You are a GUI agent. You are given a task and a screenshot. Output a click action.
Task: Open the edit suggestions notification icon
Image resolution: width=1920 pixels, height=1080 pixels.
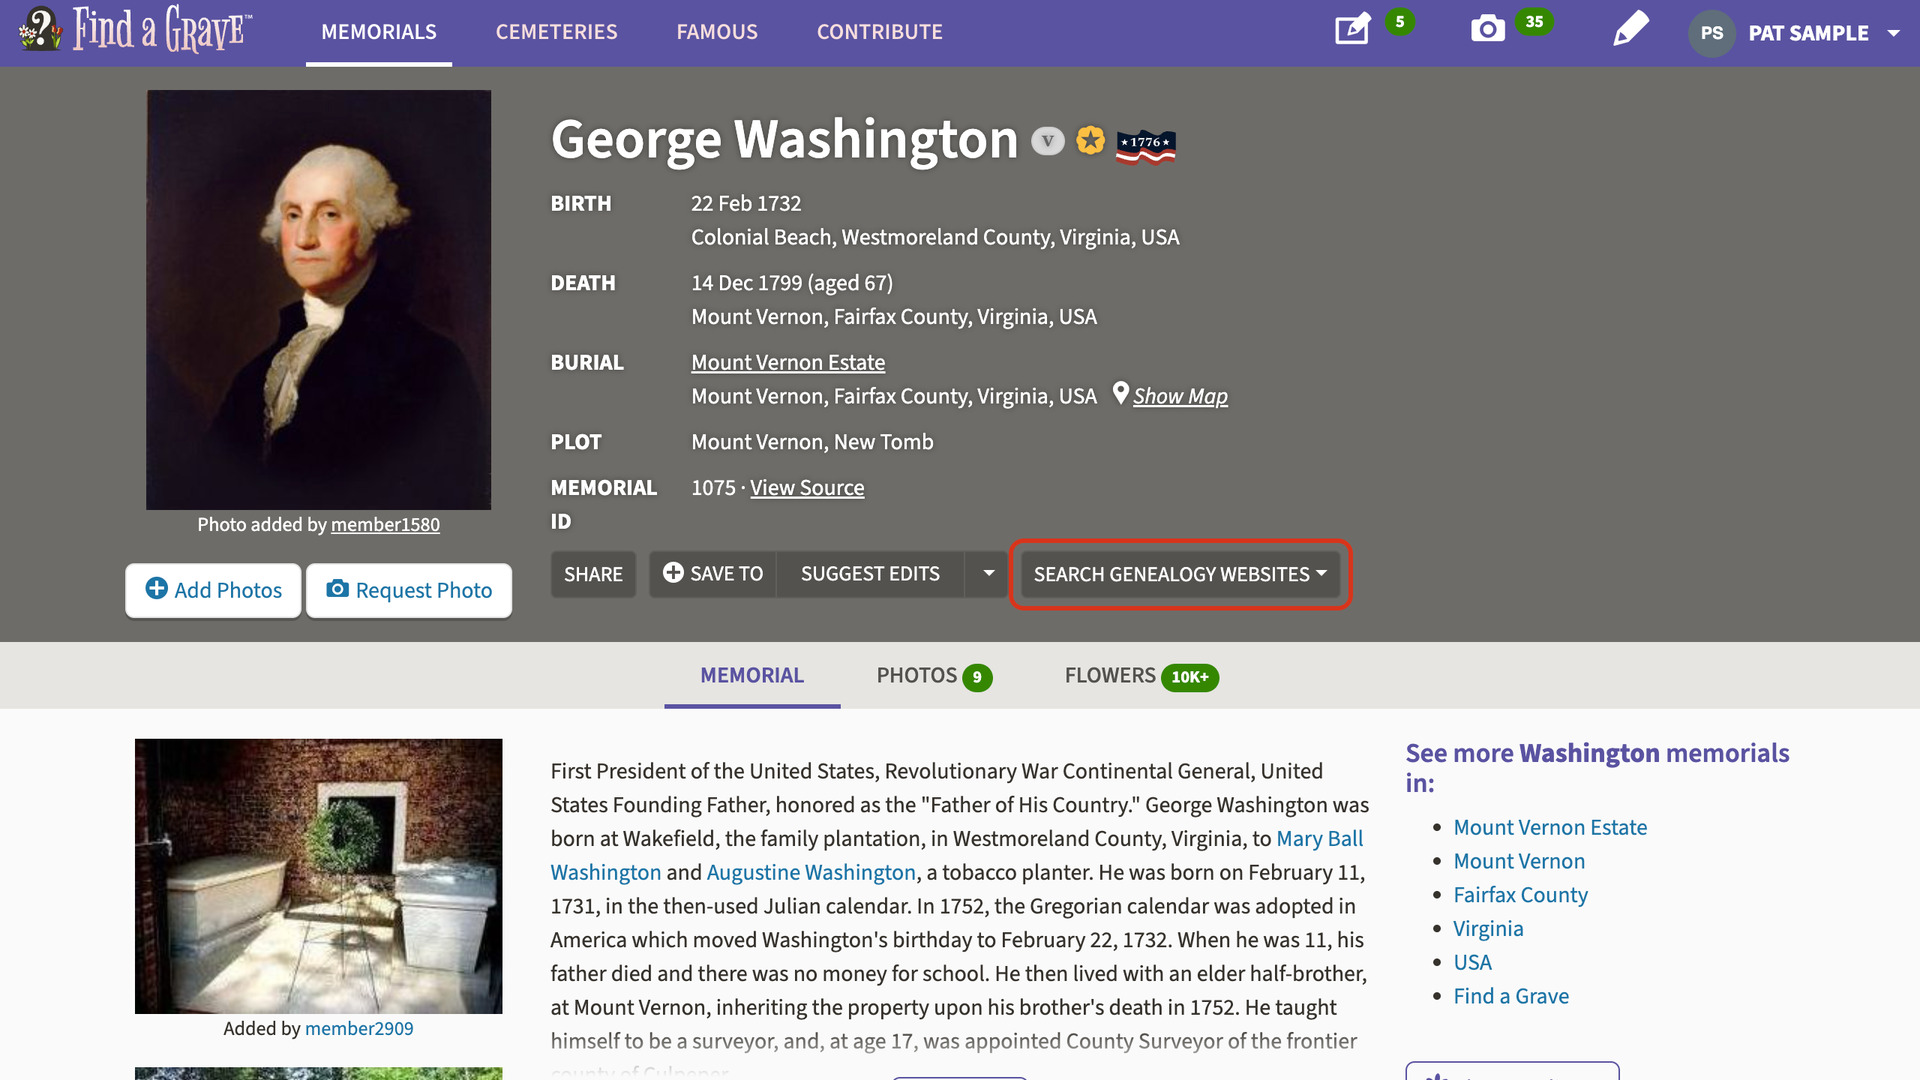(1352, 29)
